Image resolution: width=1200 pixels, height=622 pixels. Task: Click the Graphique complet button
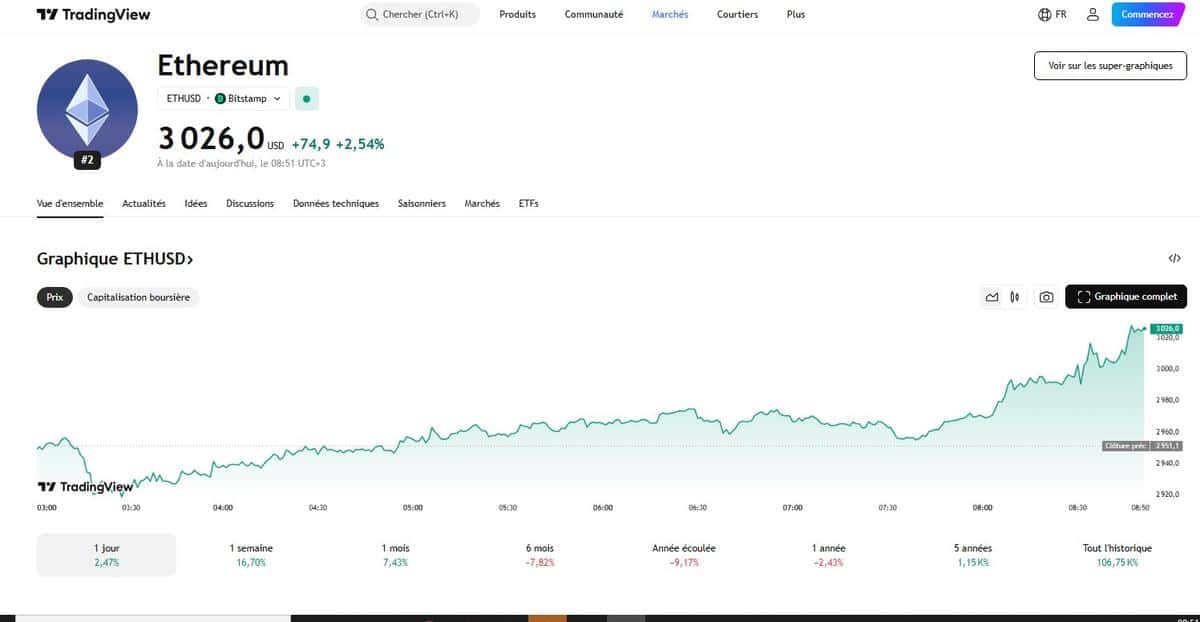click(1126, 297)
